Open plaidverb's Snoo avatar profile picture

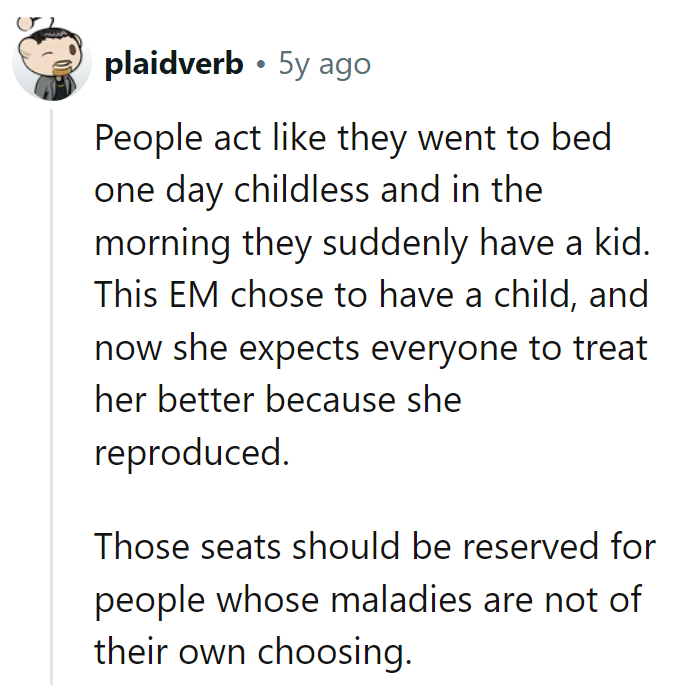click(52, 59)
